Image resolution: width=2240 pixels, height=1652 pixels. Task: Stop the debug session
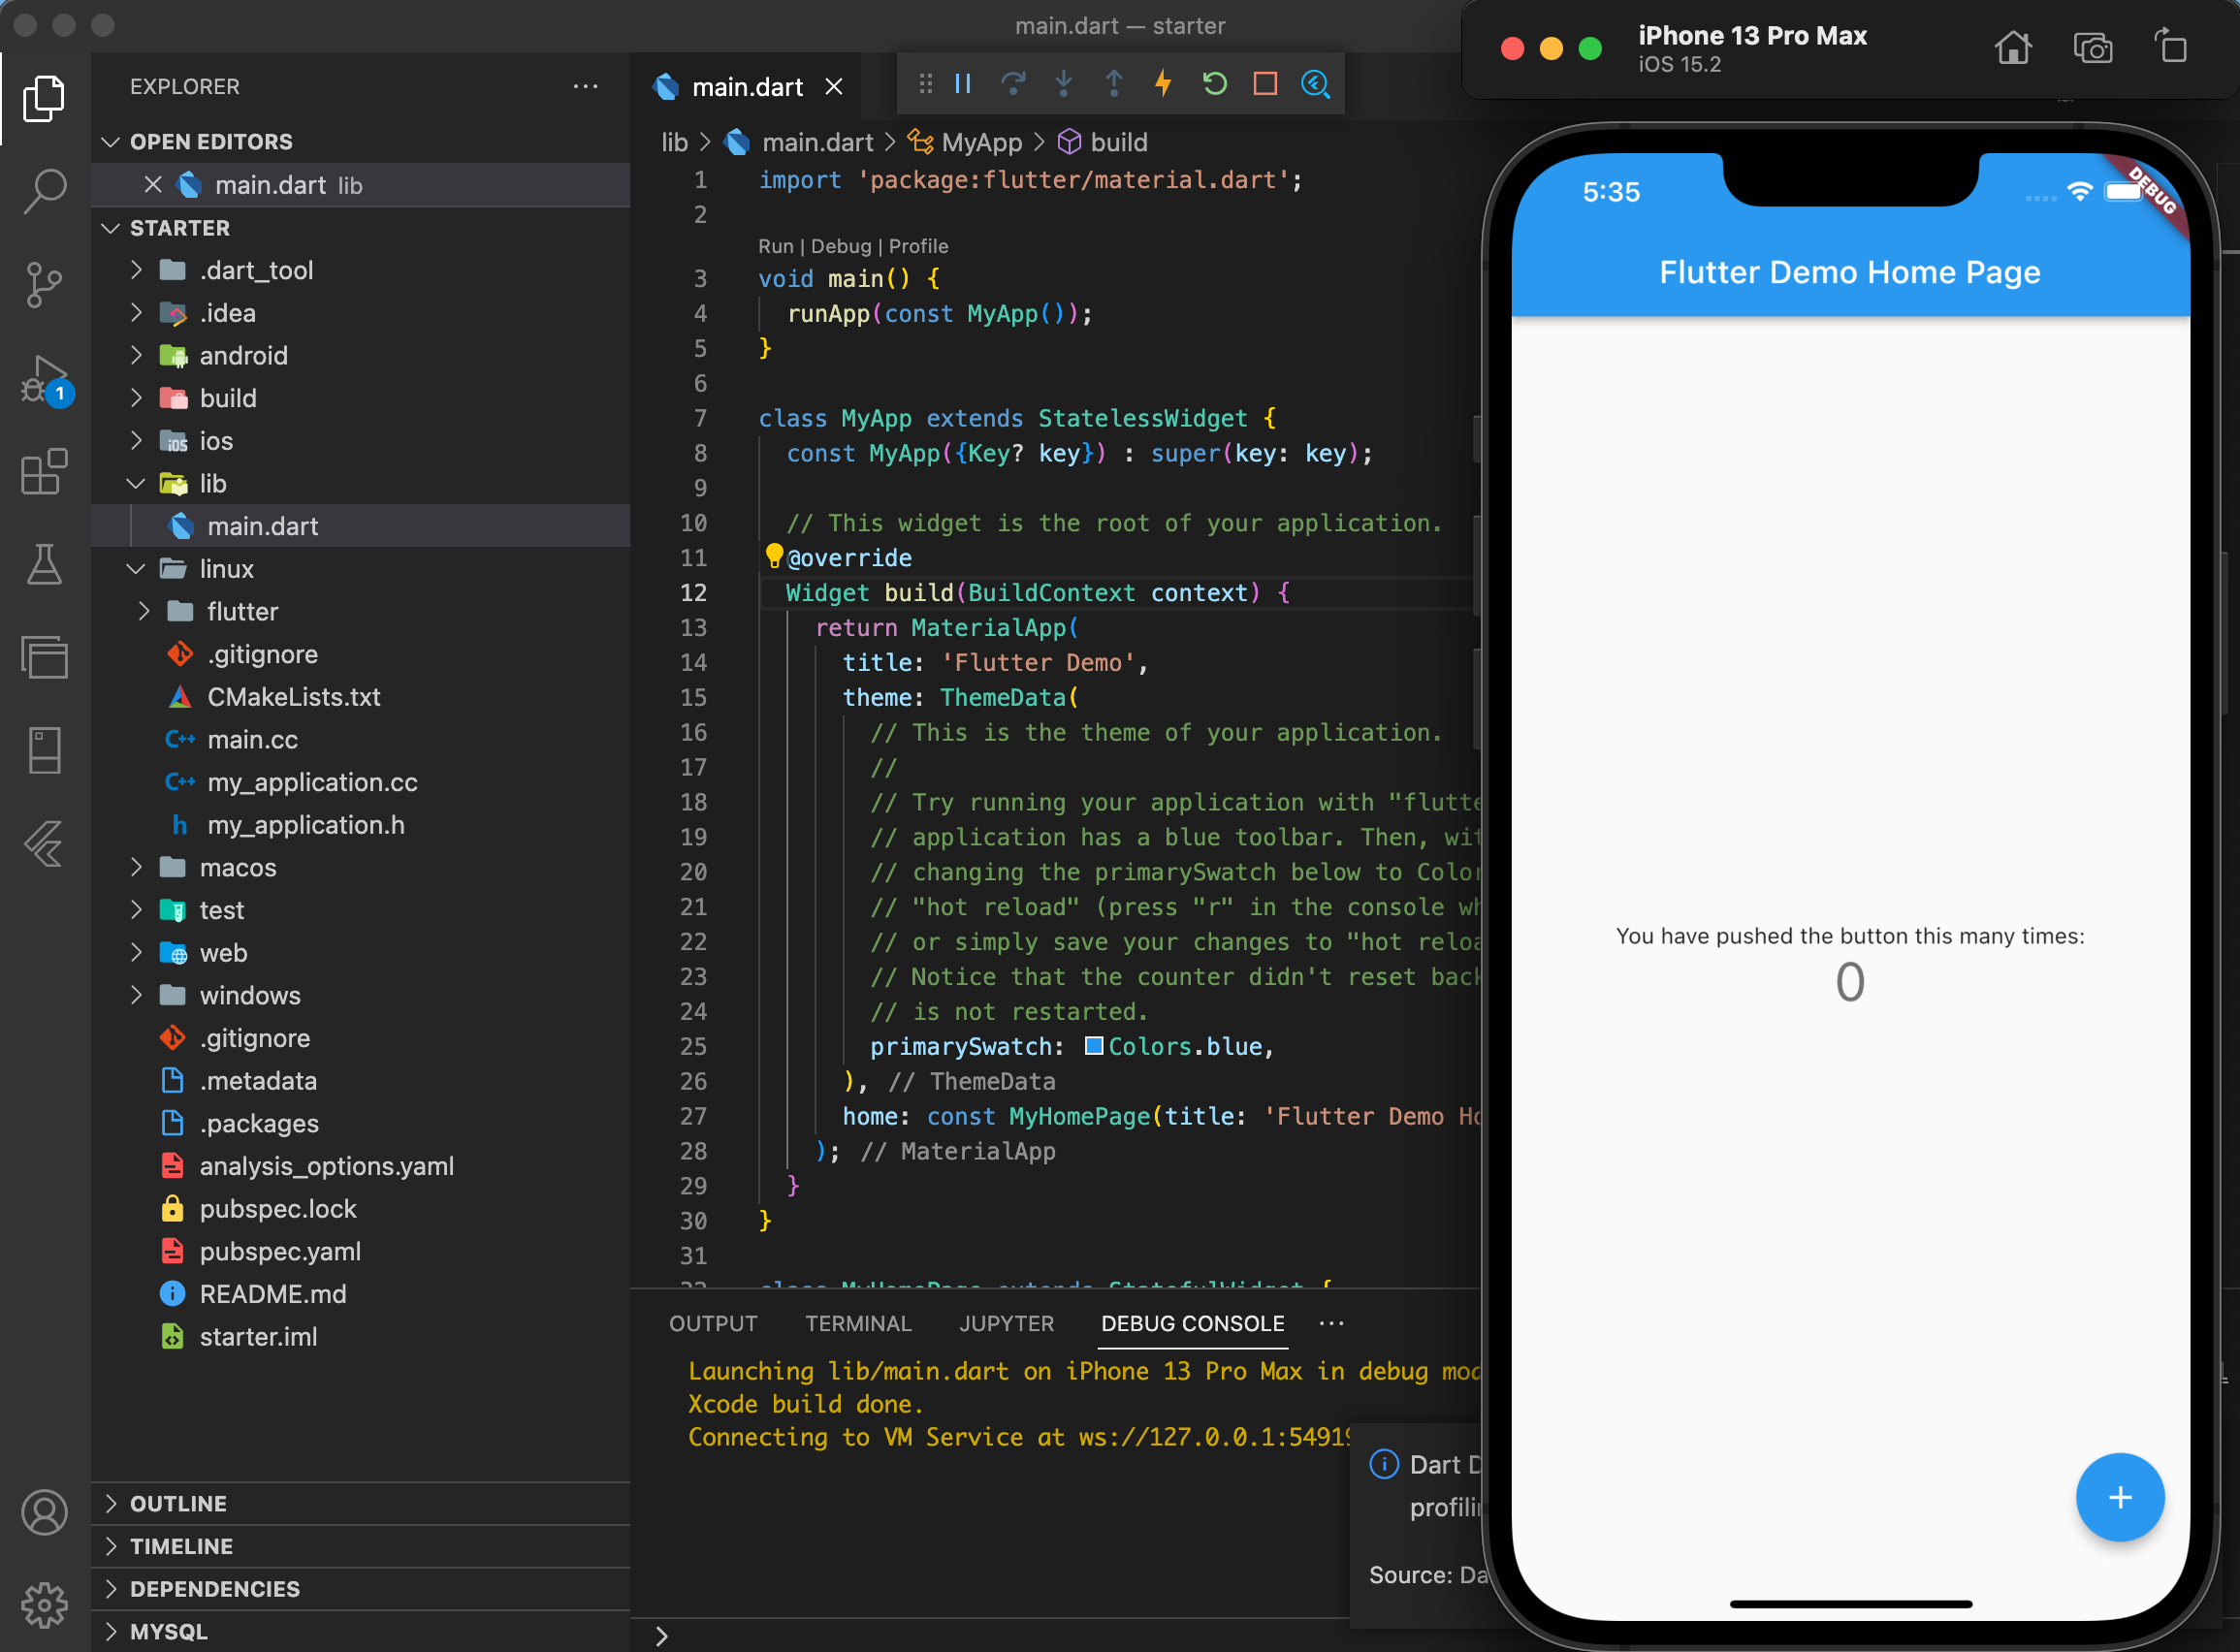[x=1265, y=84]
